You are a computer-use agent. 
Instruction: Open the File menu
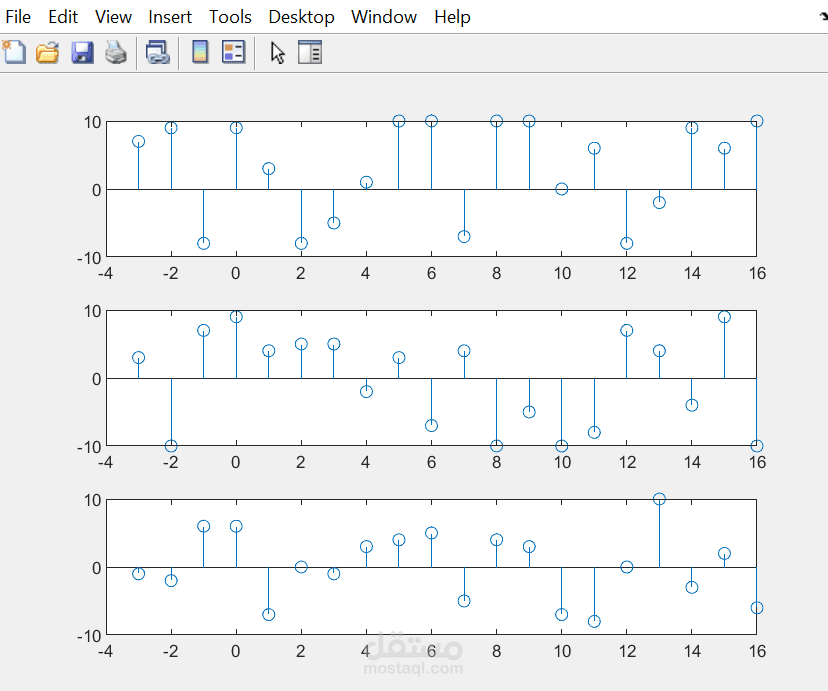point(18,17)
